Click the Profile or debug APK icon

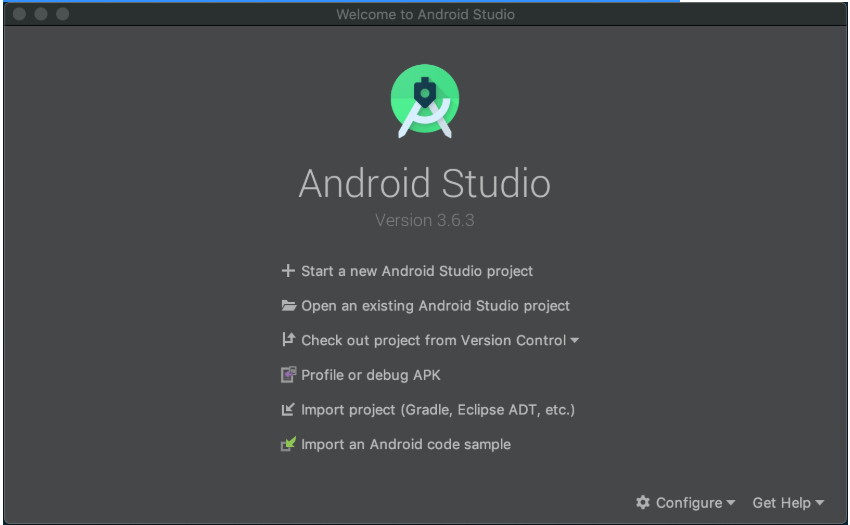click(288, 375)
